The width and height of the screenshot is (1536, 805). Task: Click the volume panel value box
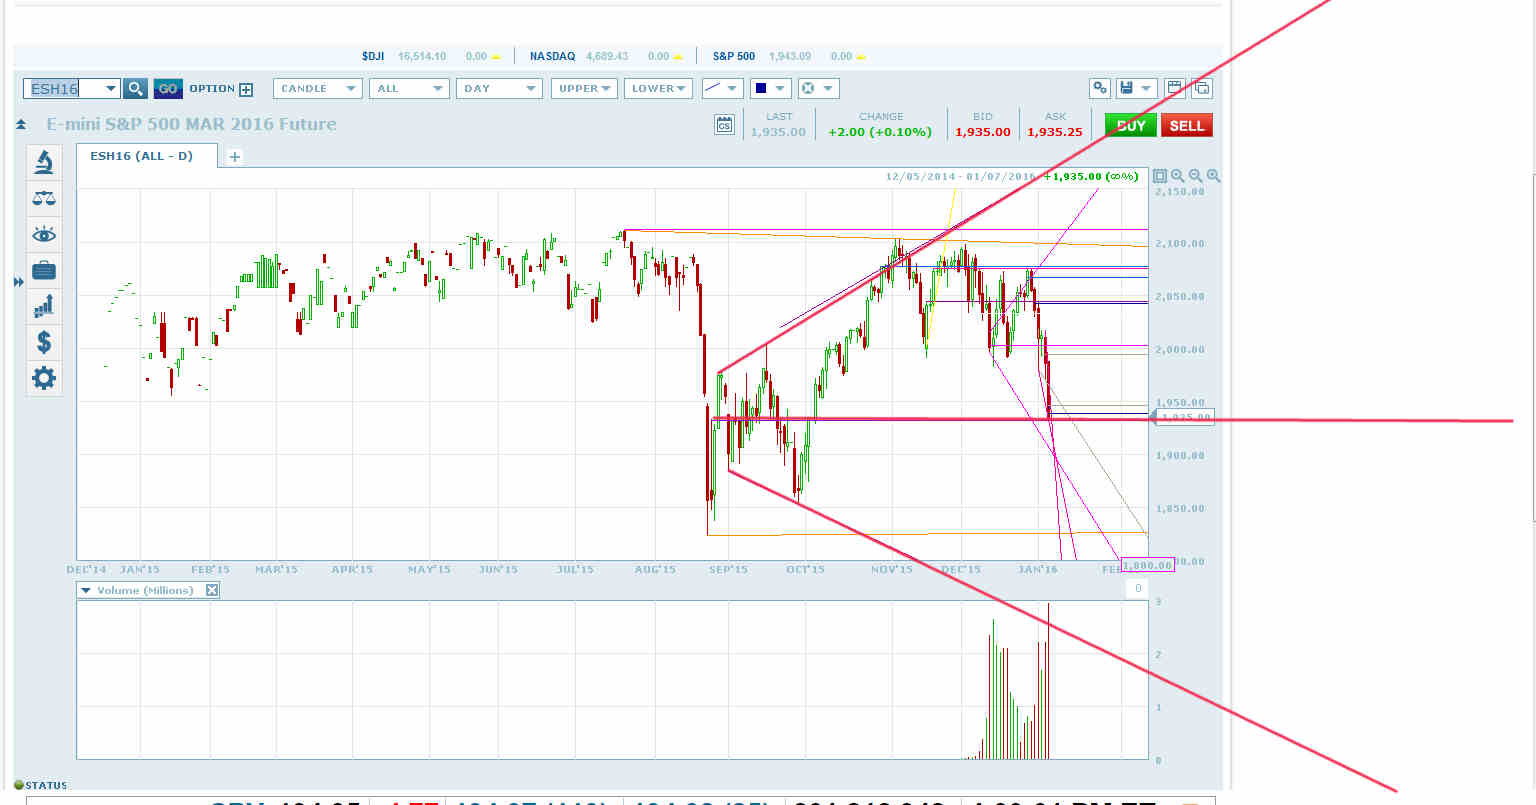click(x=1137, y=589)
